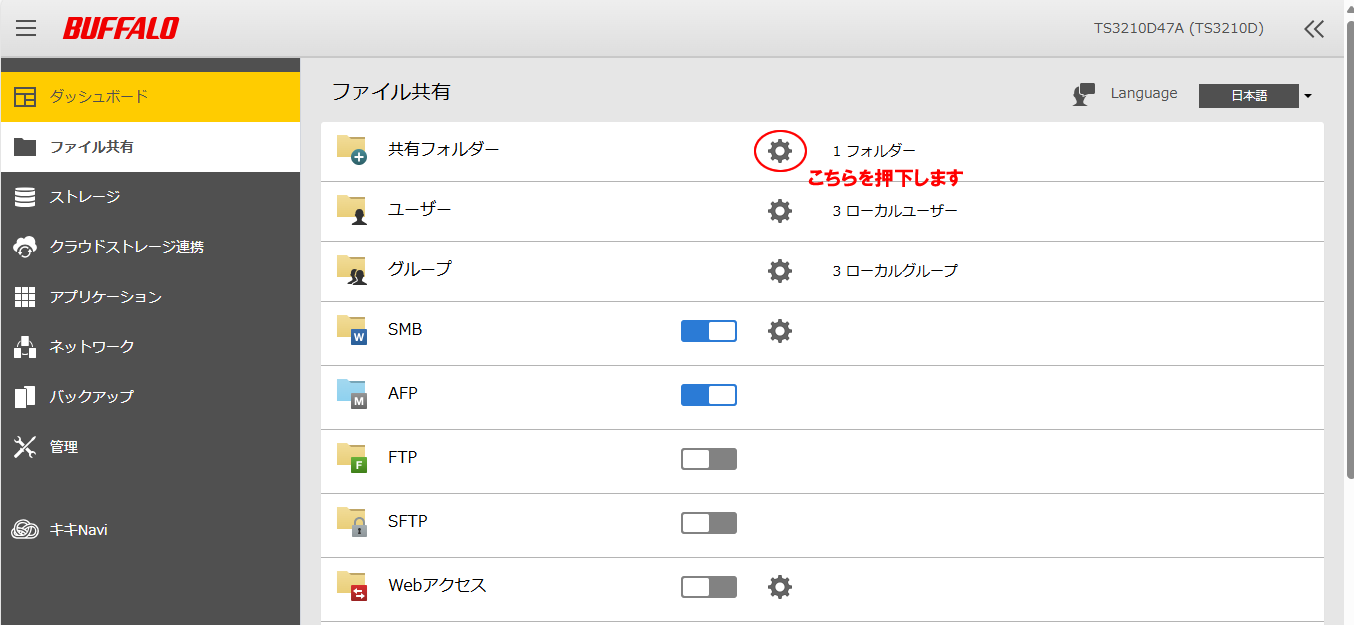Open 管理 section
The height and width of the screenshot is (625, 1354).
coord(150,447)
